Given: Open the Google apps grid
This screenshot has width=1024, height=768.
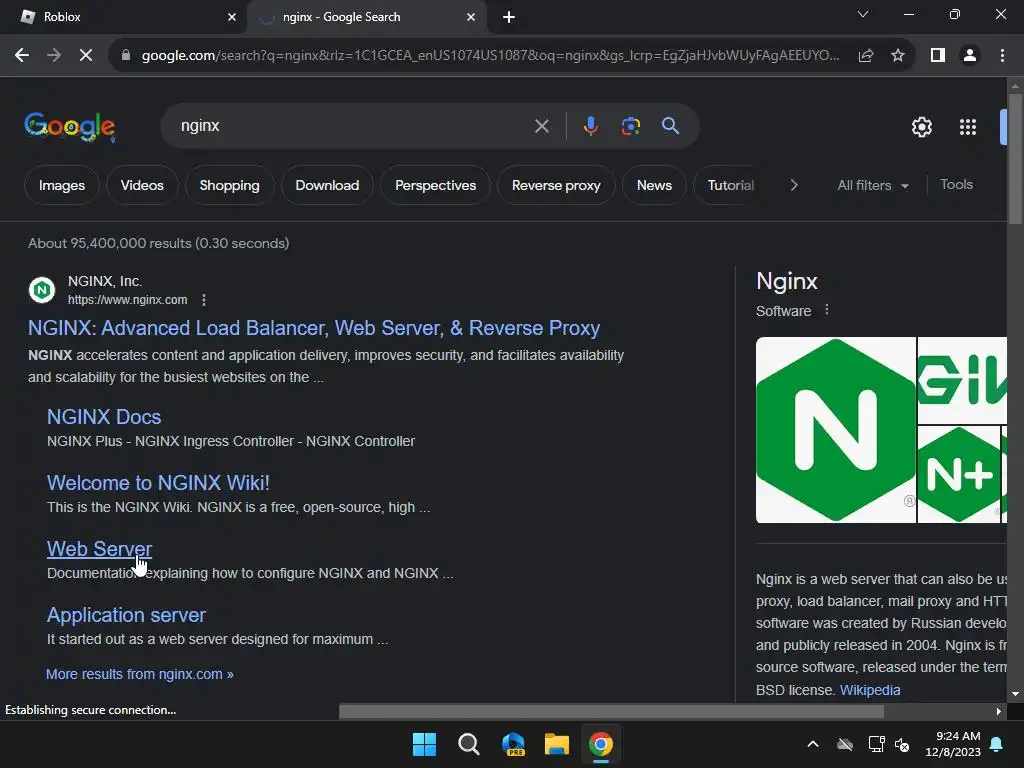Looking at the screenshot, I should pyautogui.click(x=968, y=127).
